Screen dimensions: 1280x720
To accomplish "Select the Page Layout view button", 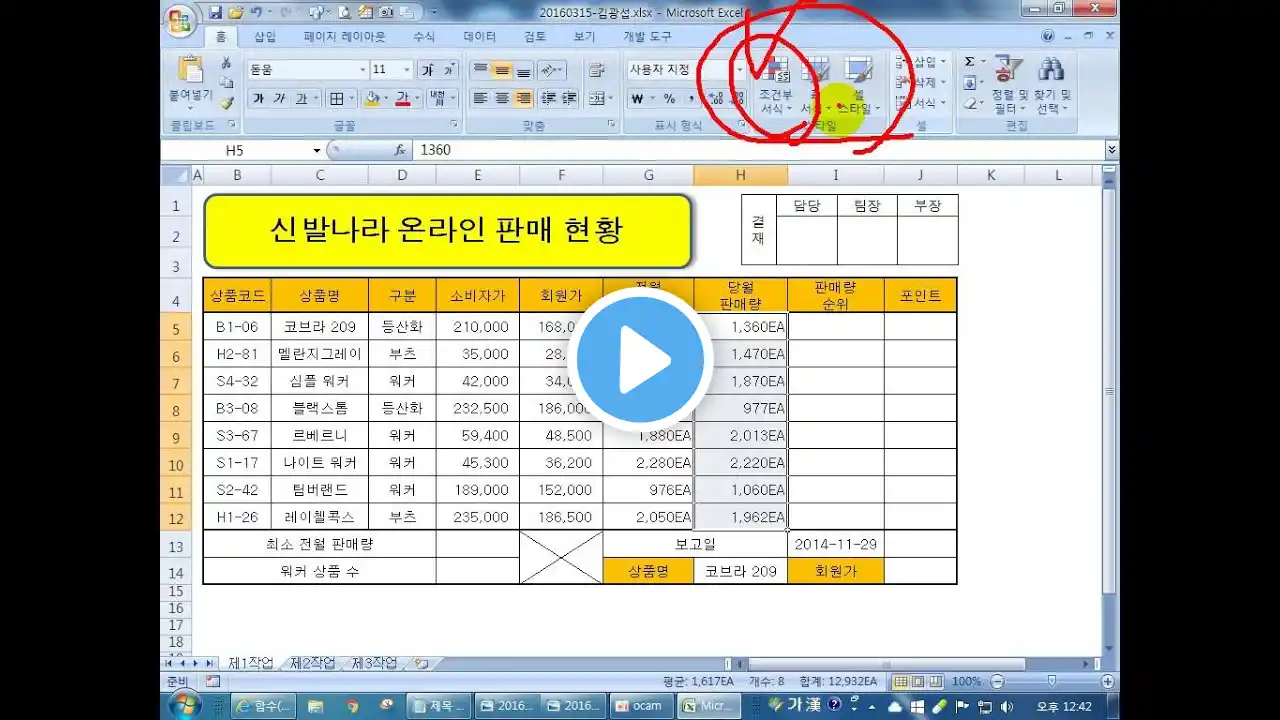I will coord(918,681).
